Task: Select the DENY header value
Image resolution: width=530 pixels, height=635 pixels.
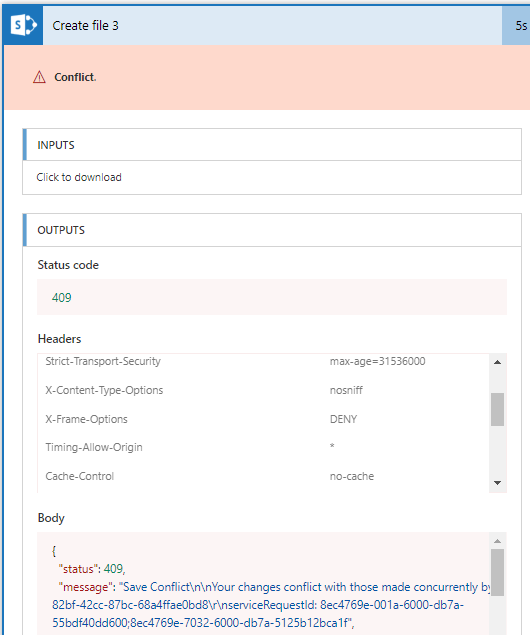Action: point(343,419)
